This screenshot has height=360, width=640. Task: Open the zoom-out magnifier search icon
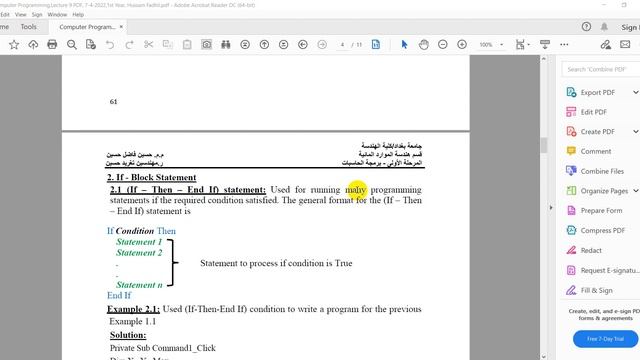71,44
